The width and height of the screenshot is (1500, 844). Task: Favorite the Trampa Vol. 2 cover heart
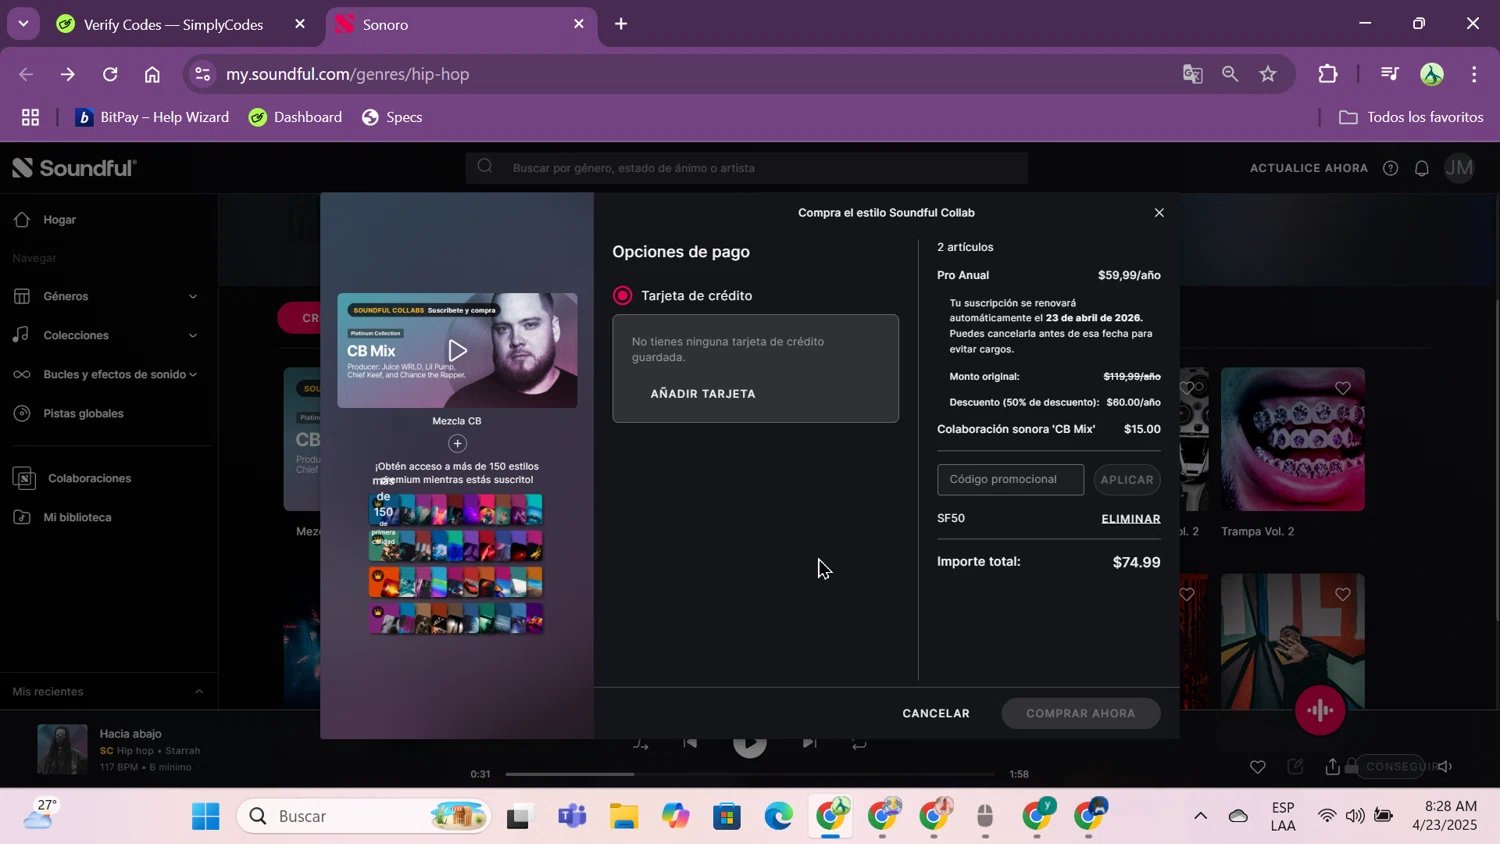coord(1343,388)
